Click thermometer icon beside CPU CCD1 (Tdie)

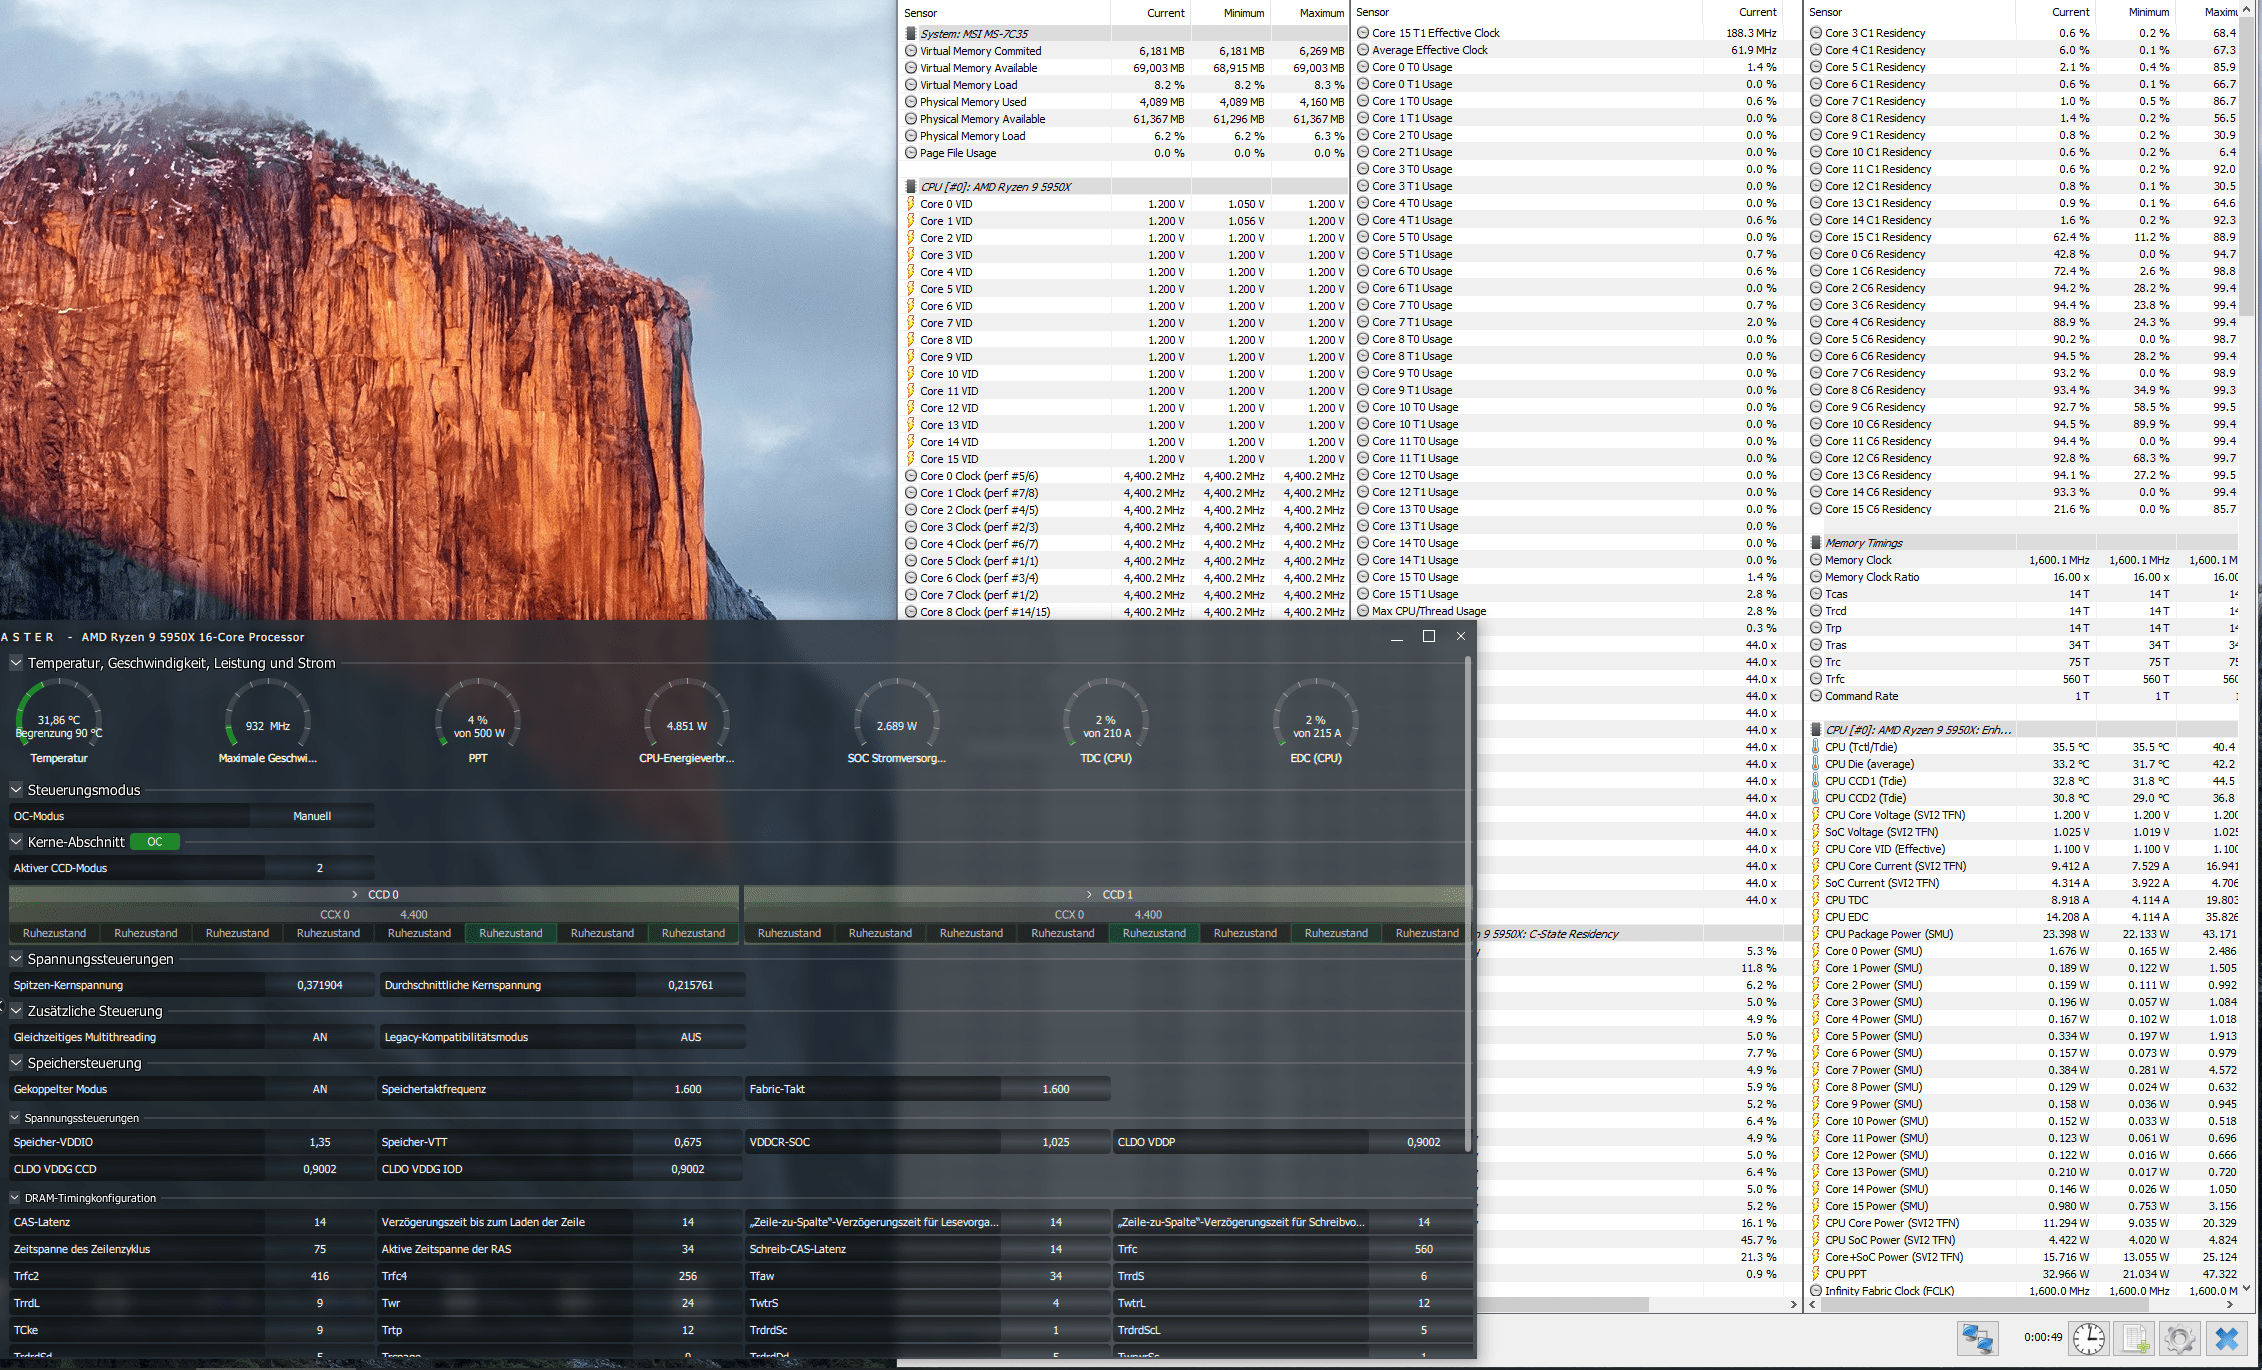tap(1816, 781)
